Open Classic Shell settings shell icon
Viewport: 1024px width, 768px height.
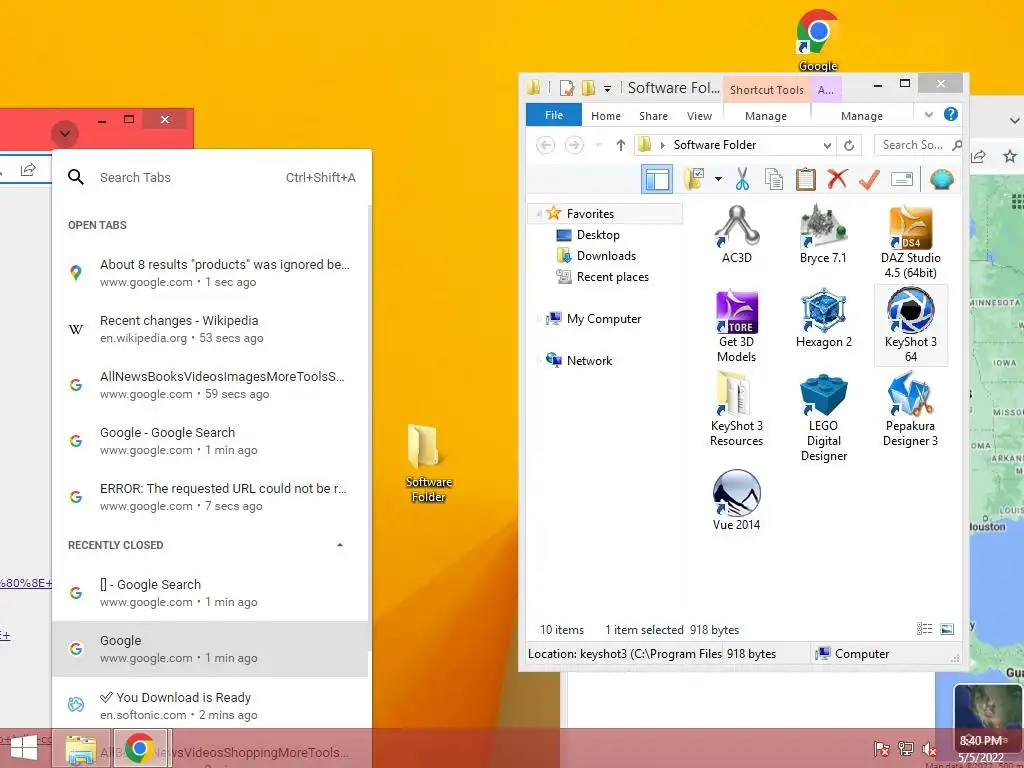941,179
